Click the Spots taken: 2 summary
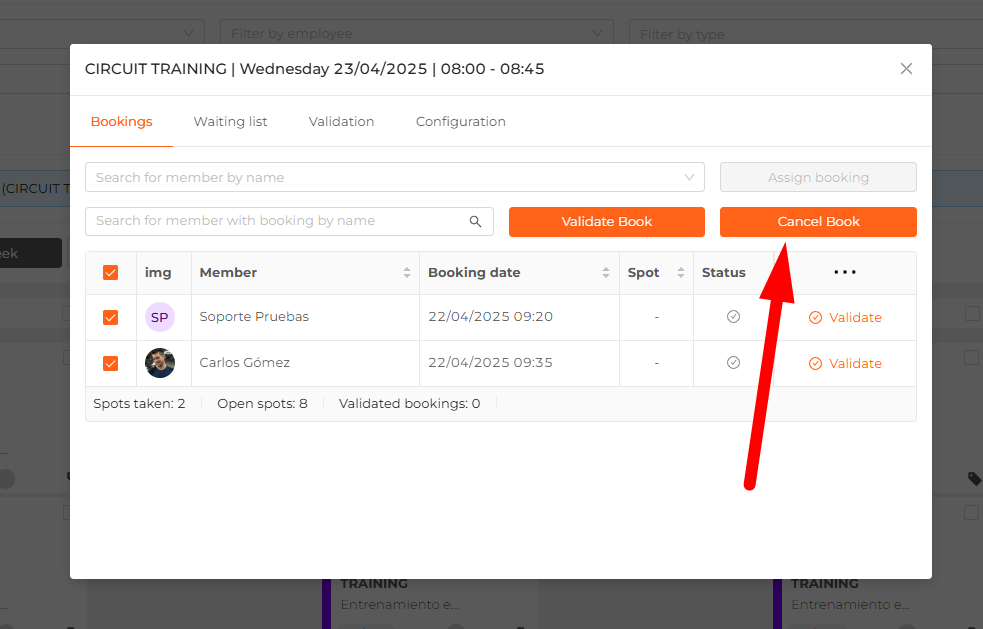Viewport: 983px width, 629px height. pyautogui.click(x=139, y=404)
